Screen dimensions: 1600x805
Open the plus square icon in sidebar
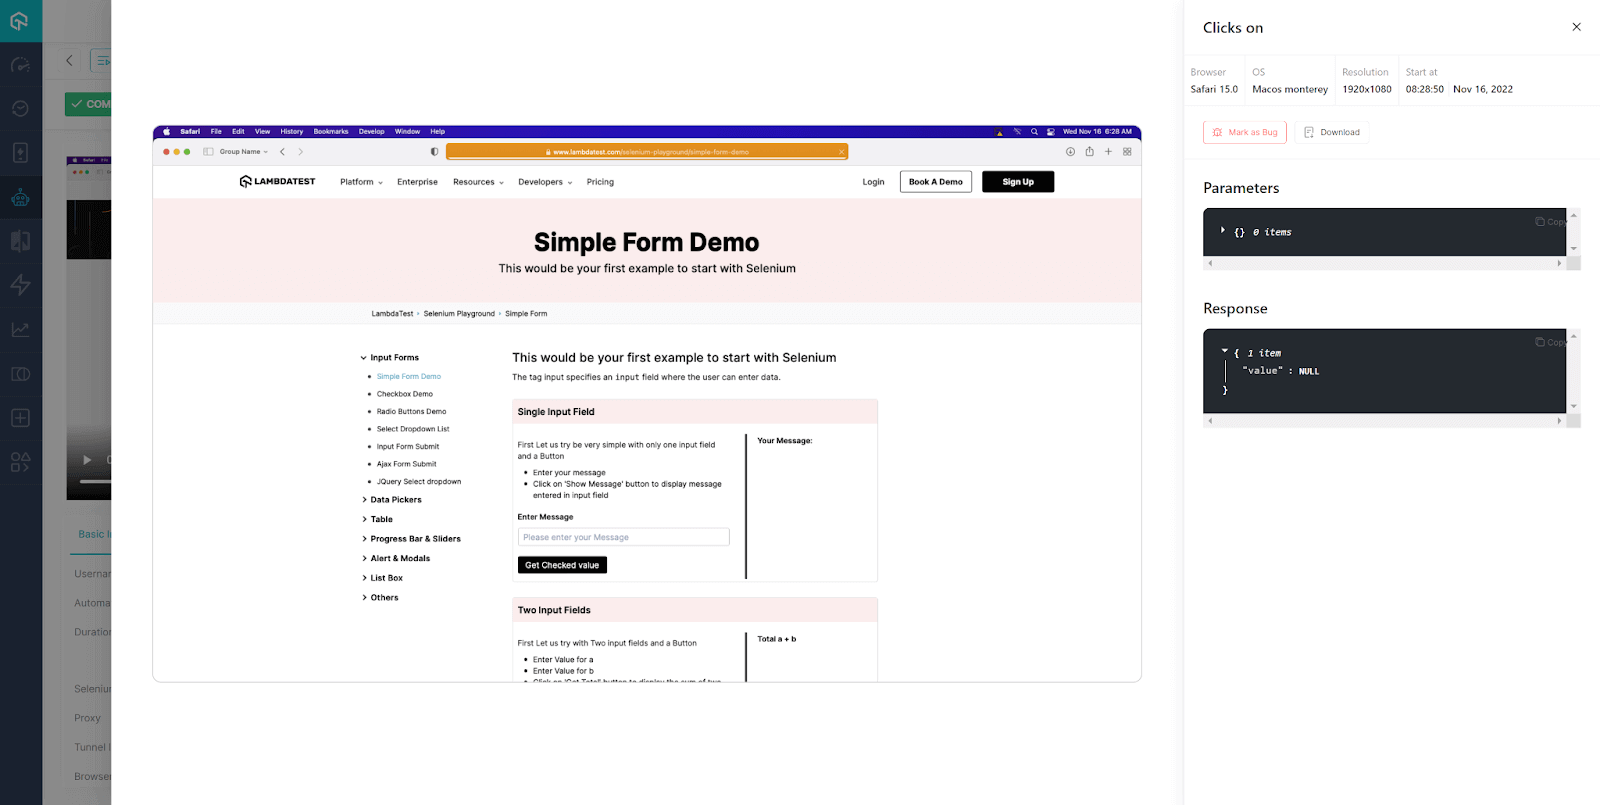click(20, 418)
